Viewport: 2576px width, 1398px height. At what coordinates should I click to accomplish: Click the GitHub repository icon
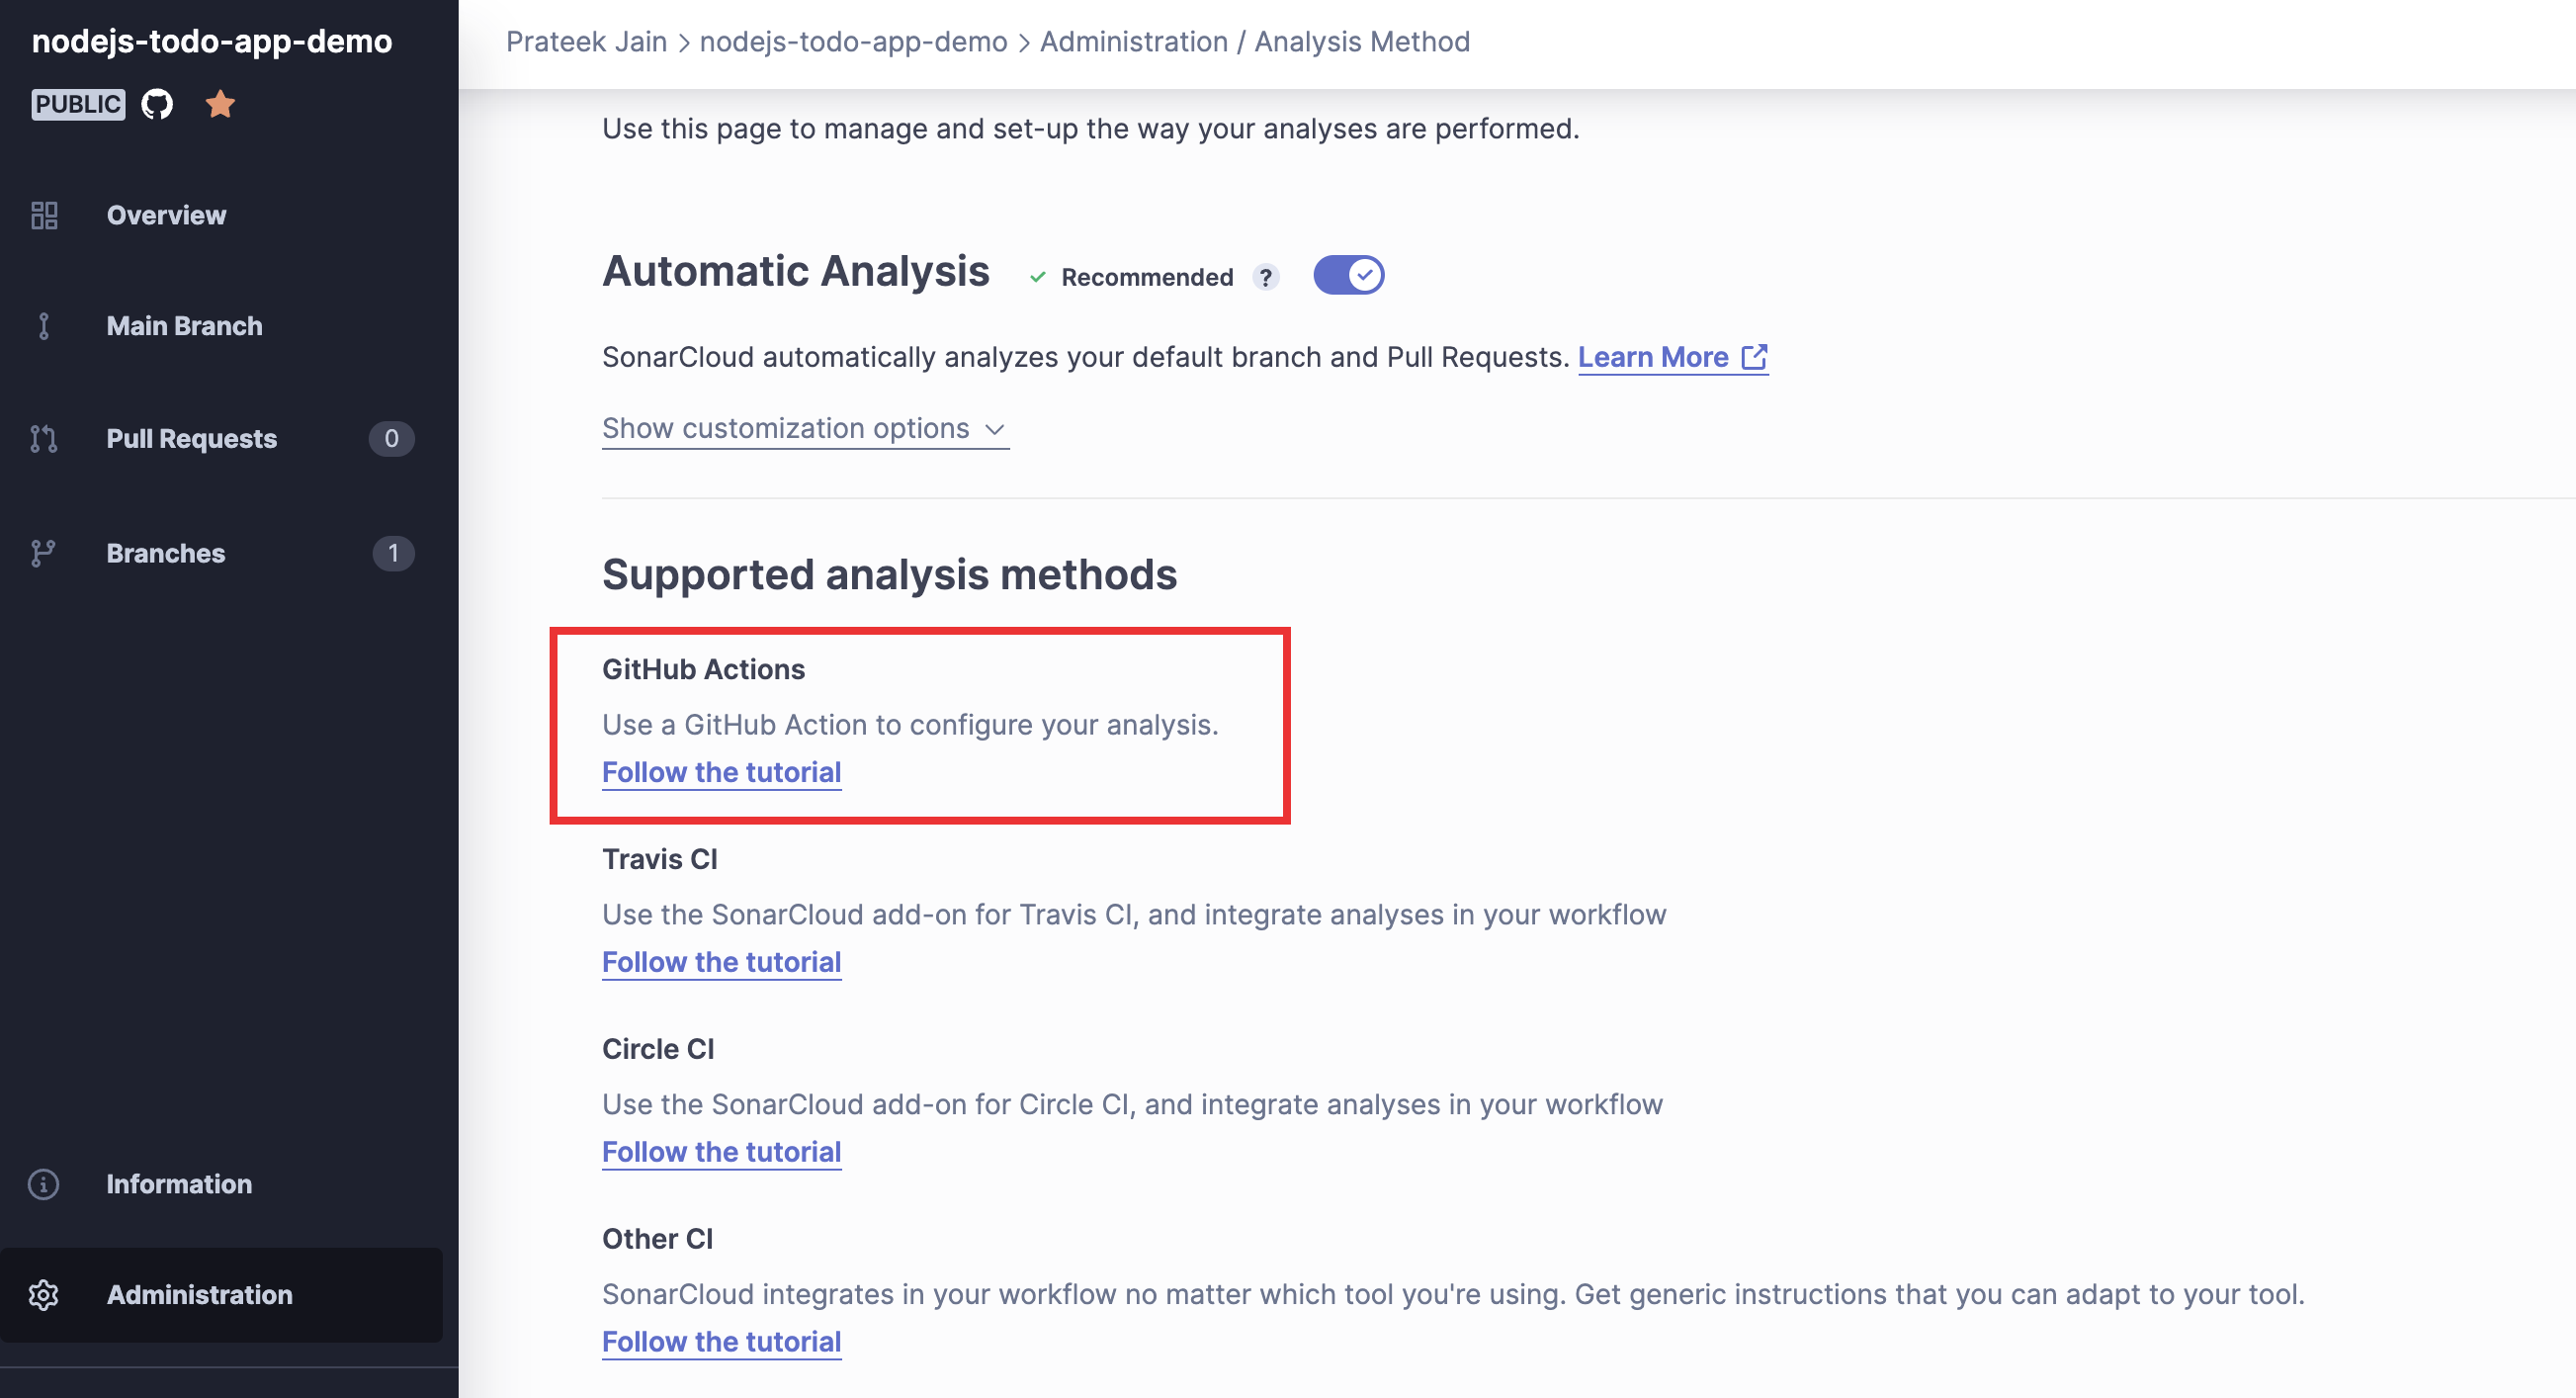157,104
